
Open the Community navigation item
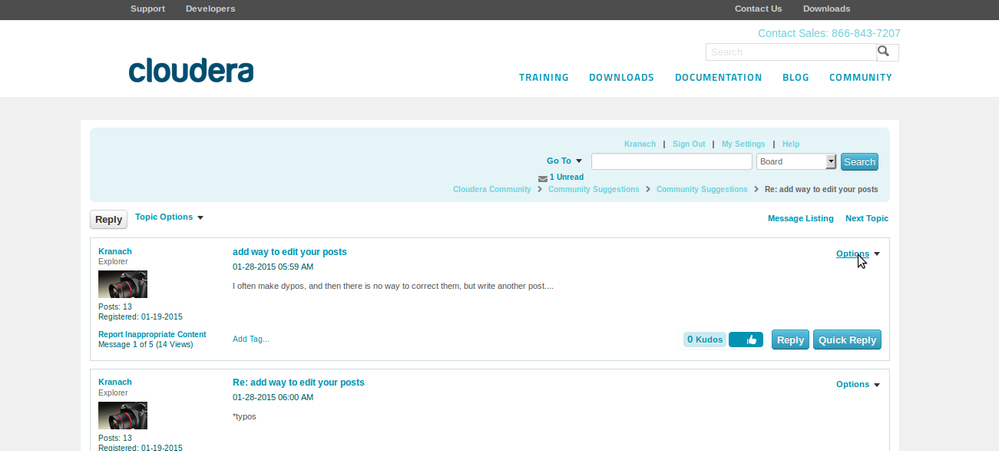point(860,77)
